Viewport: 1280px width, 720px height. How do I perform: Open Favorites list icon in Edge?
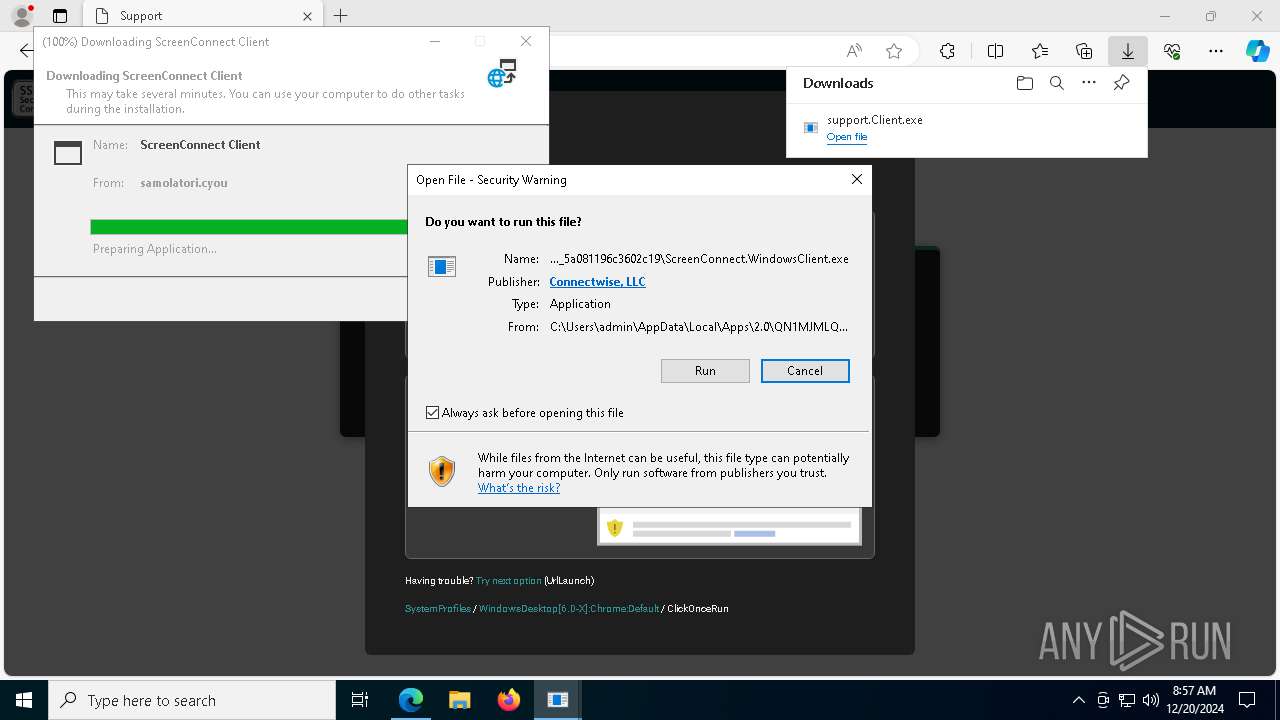pyautogui.click(x=1040, y=51)
